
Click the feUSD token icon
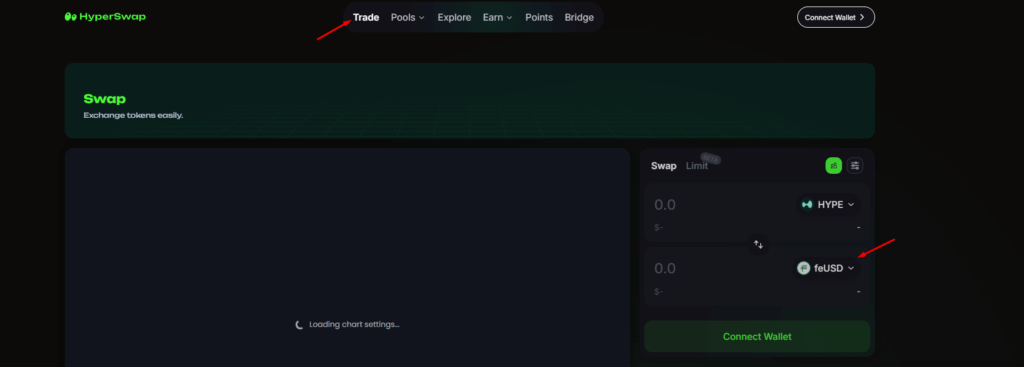pos(803,268)
